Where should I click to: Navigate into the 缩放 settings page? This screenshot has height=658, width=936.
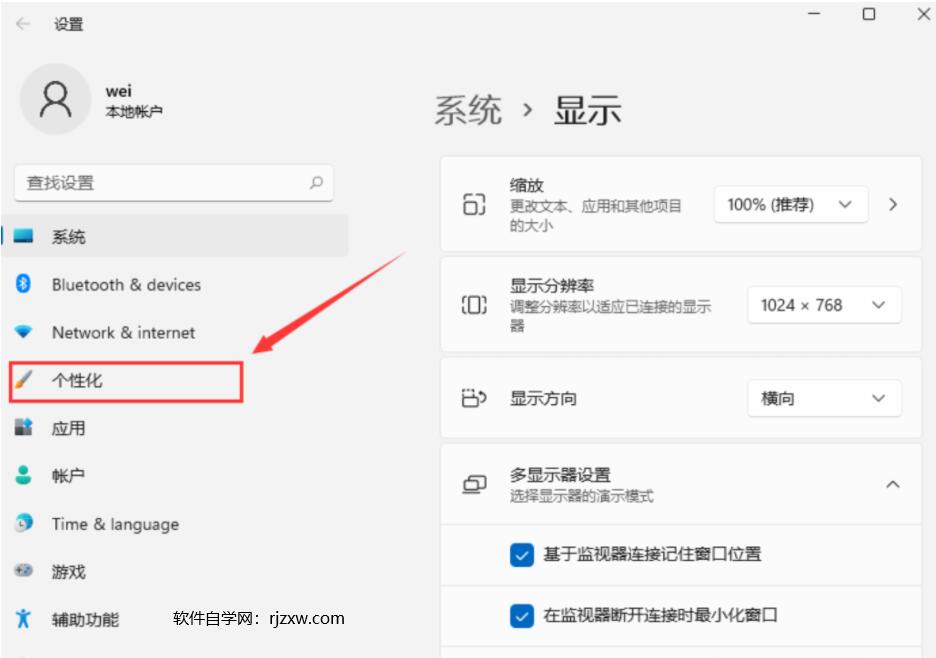point(892,204)
